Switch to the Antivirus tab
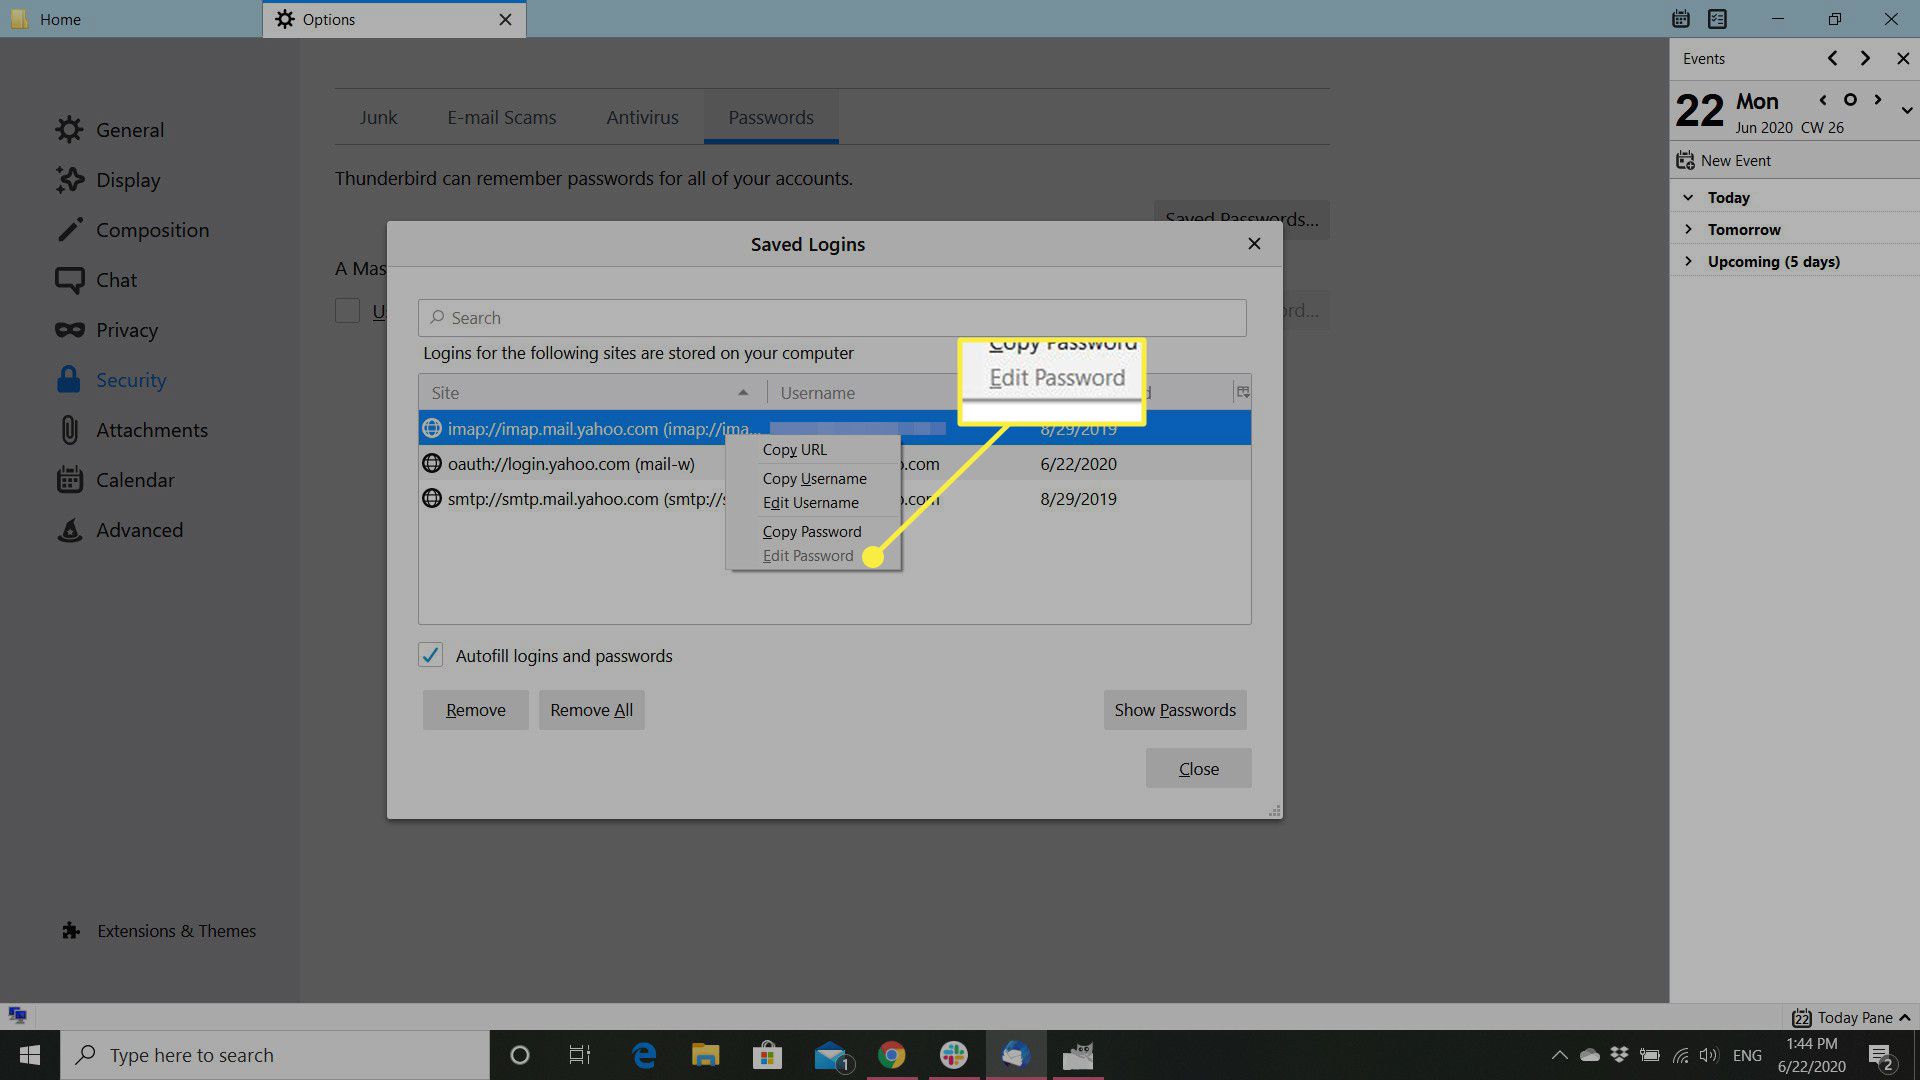The height and width of the screenshot is (1080, 1920). pos(642,117)
